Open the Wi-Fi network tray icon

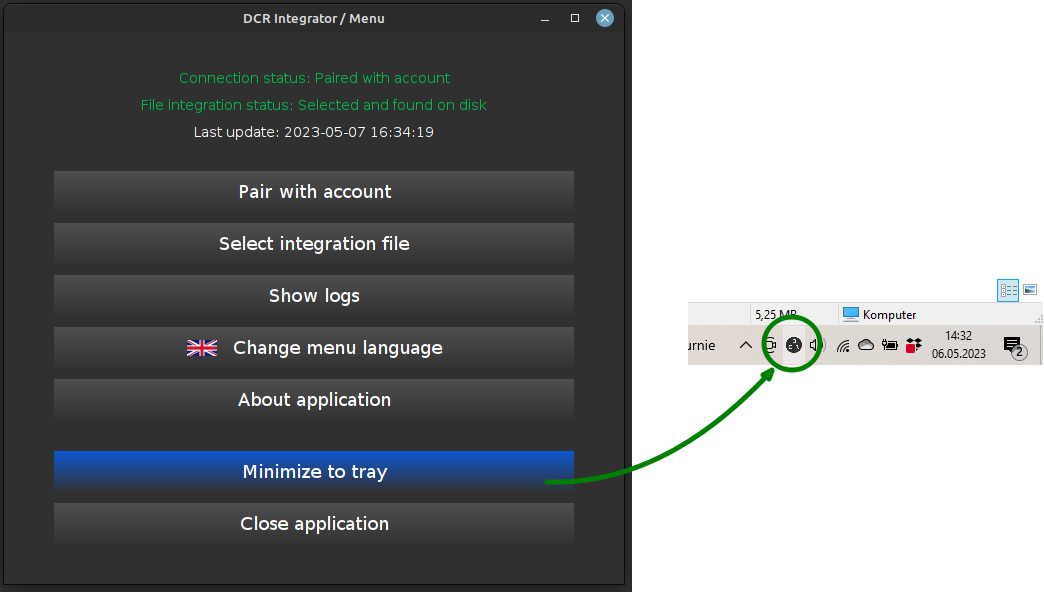click(843, 345)
